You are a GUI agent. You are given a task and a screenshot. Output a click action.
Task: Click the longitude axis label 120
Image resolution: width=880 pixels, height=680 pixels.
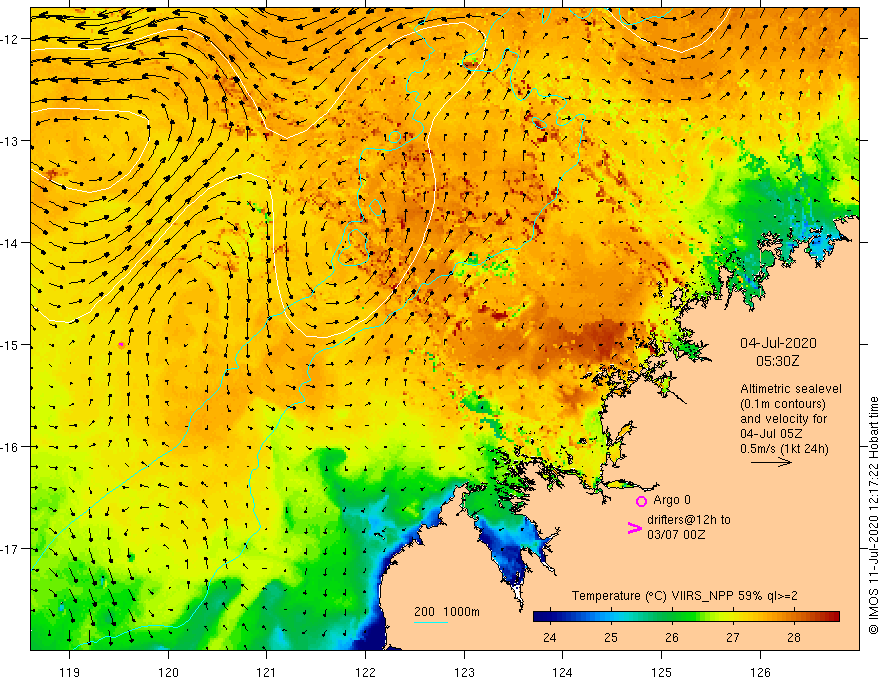pos(168,672)
